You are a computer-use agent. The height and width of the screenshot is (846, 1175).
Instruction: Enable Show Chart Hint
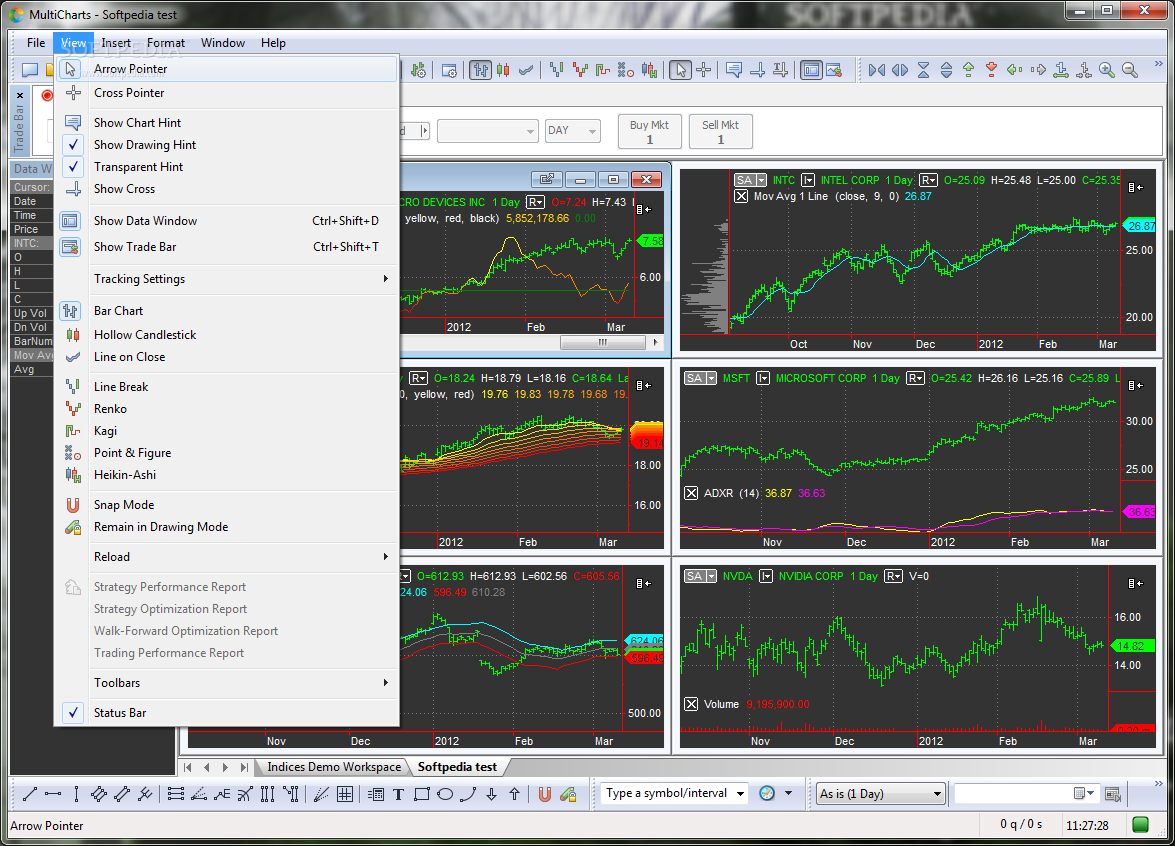coord(226,123)
